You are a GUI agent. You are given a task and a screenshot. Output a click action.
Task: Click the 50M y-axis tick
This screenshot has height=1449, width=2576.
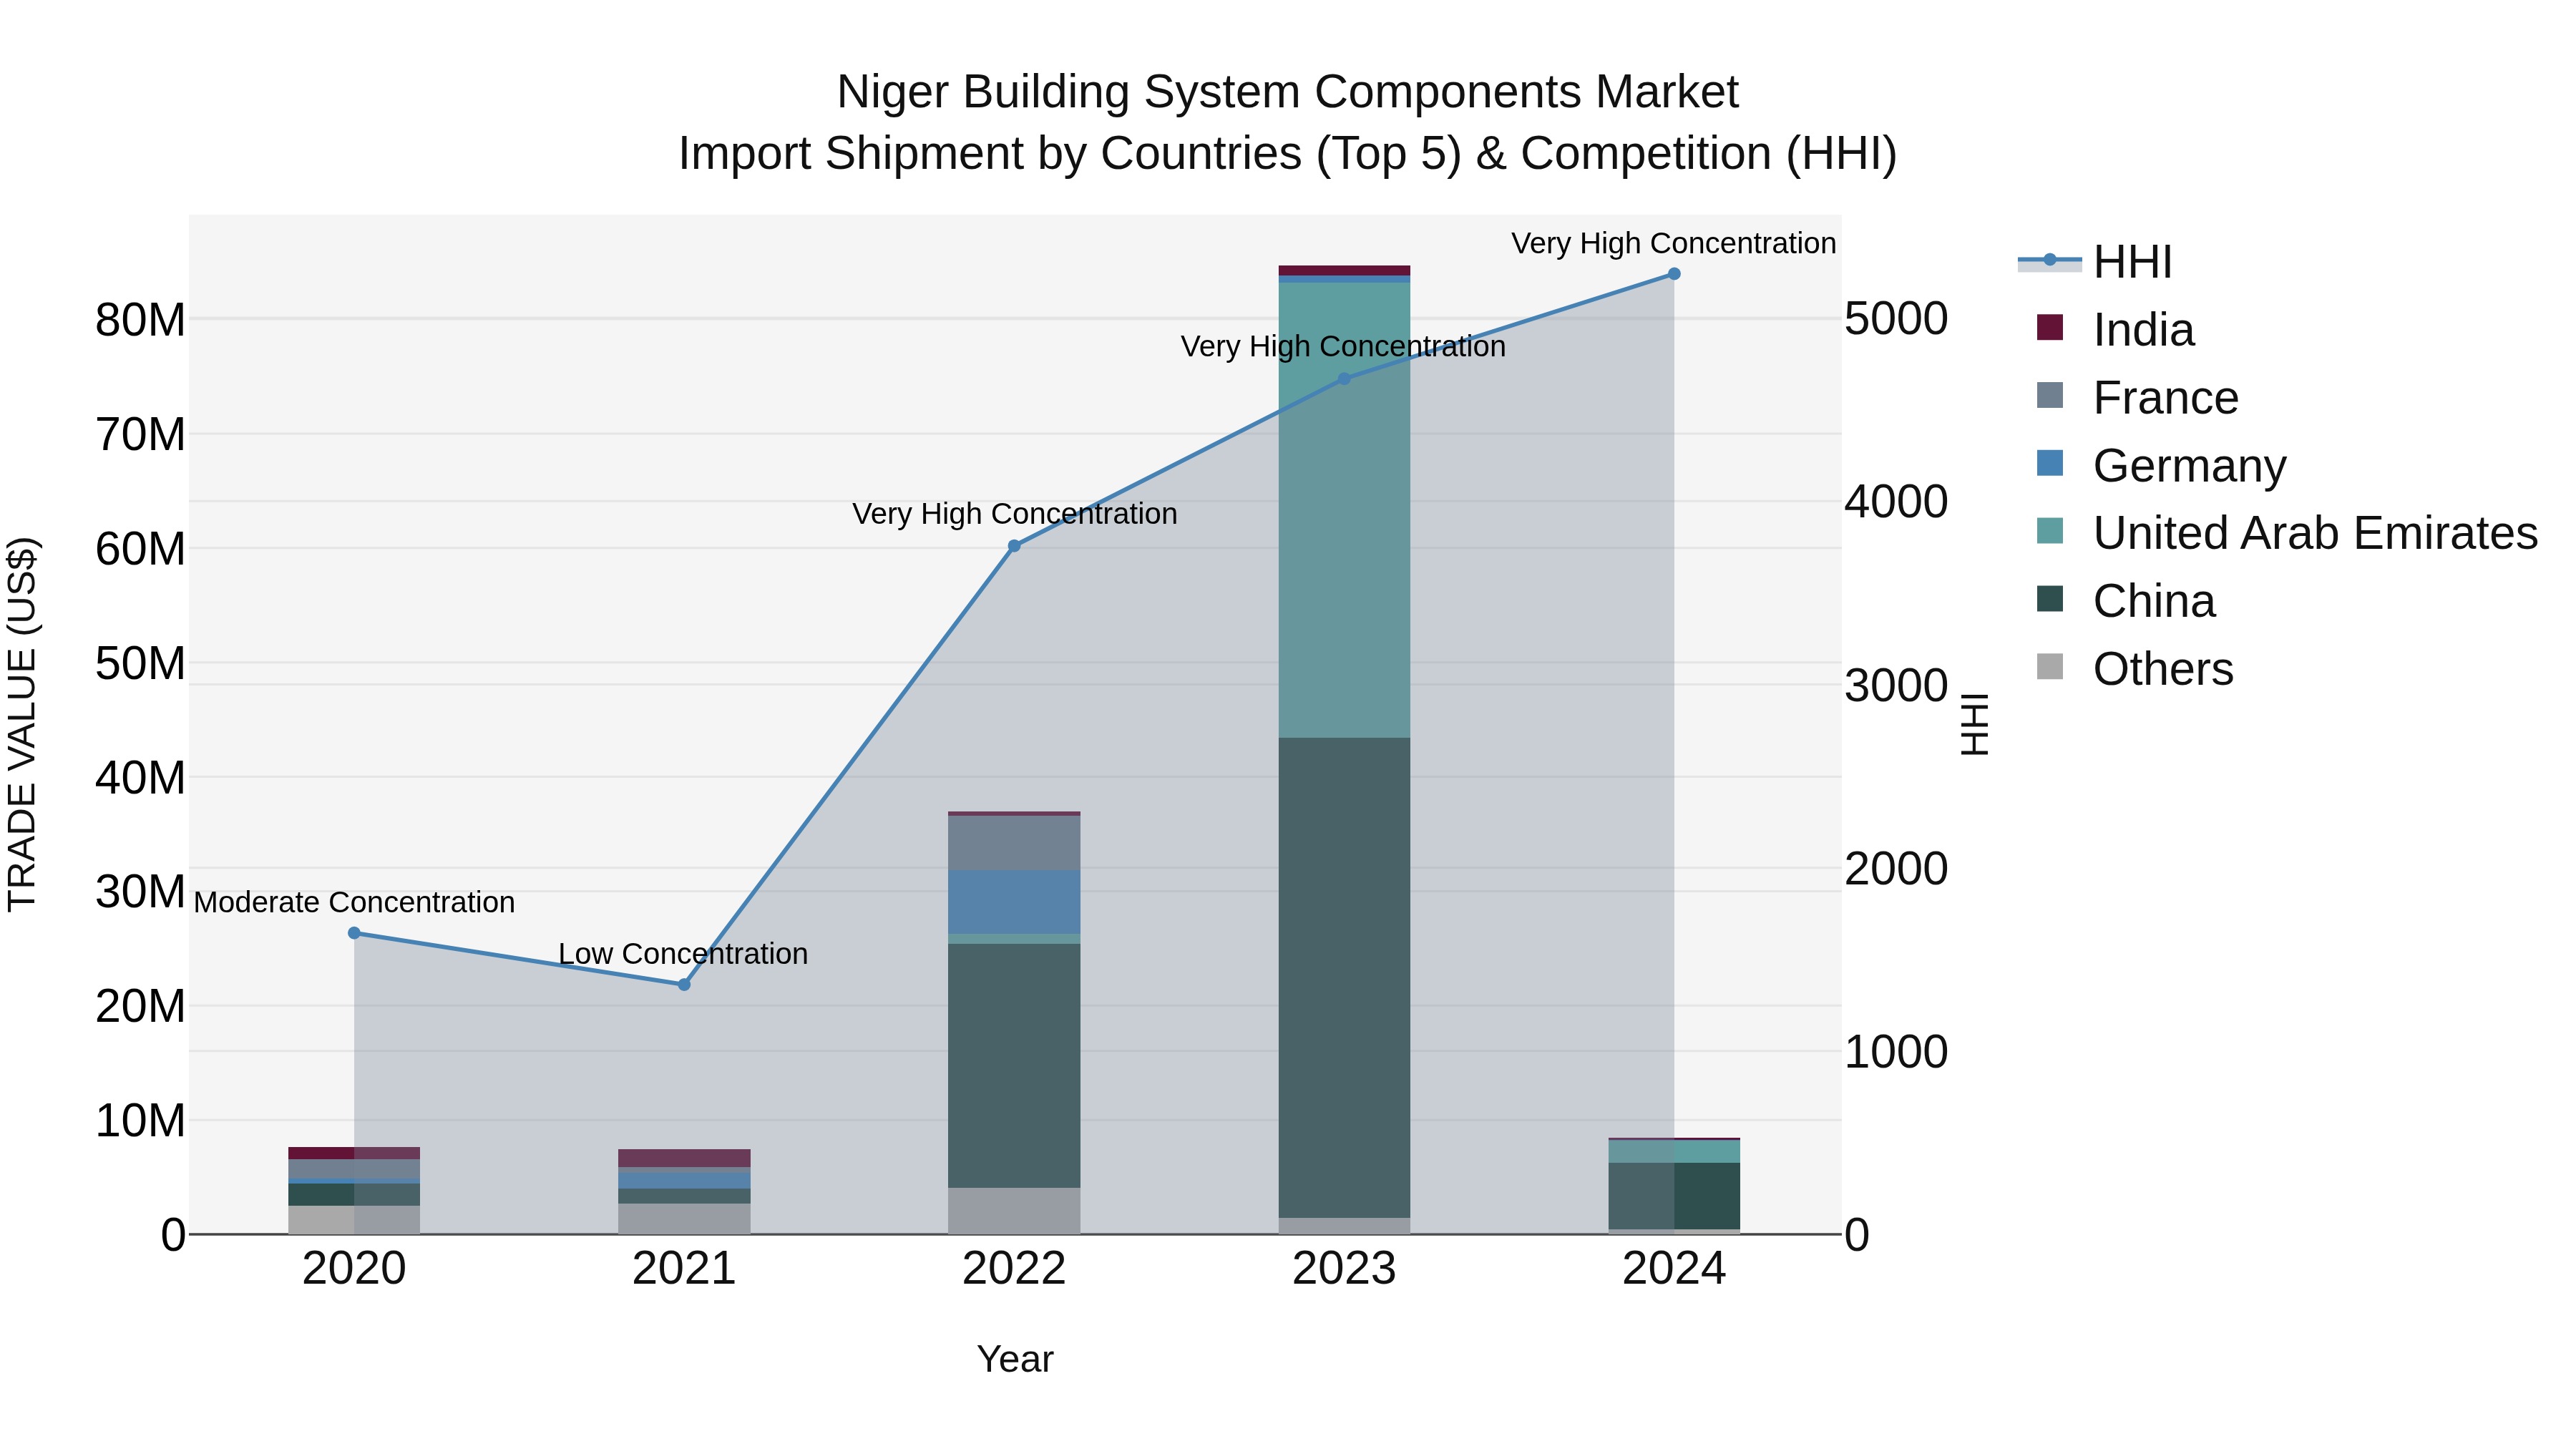(x=140, y=664)
